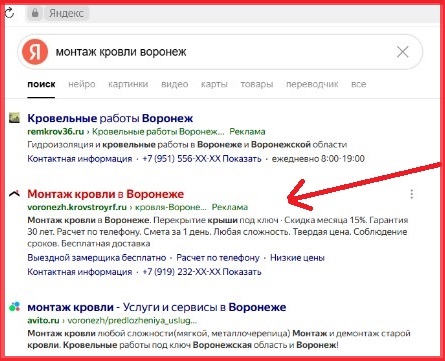Click the remkrov36.ru domain link
Screen dimensions: 445x361
tap(56, 131)
